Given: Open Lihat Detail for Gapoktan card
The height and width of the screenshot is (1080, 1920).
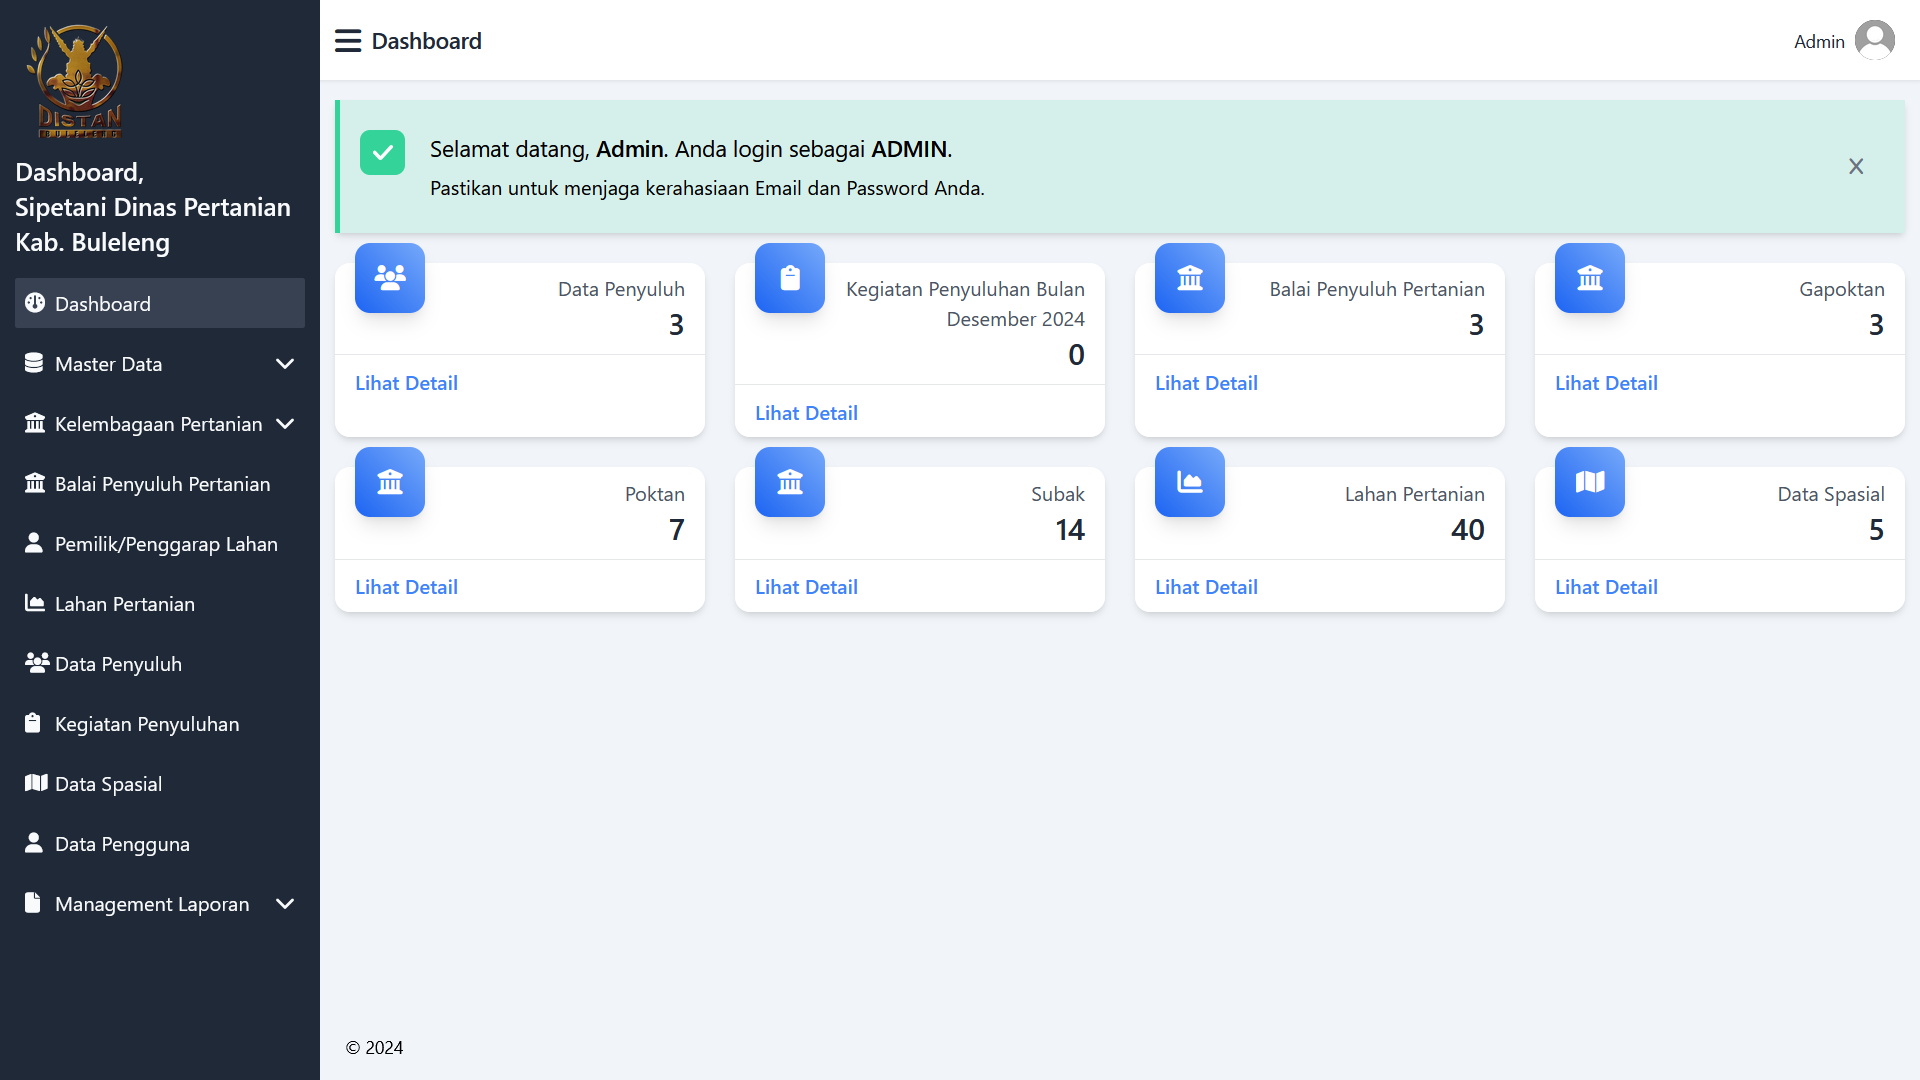Looking at the screenshot, I should [x=1606, y=383].
